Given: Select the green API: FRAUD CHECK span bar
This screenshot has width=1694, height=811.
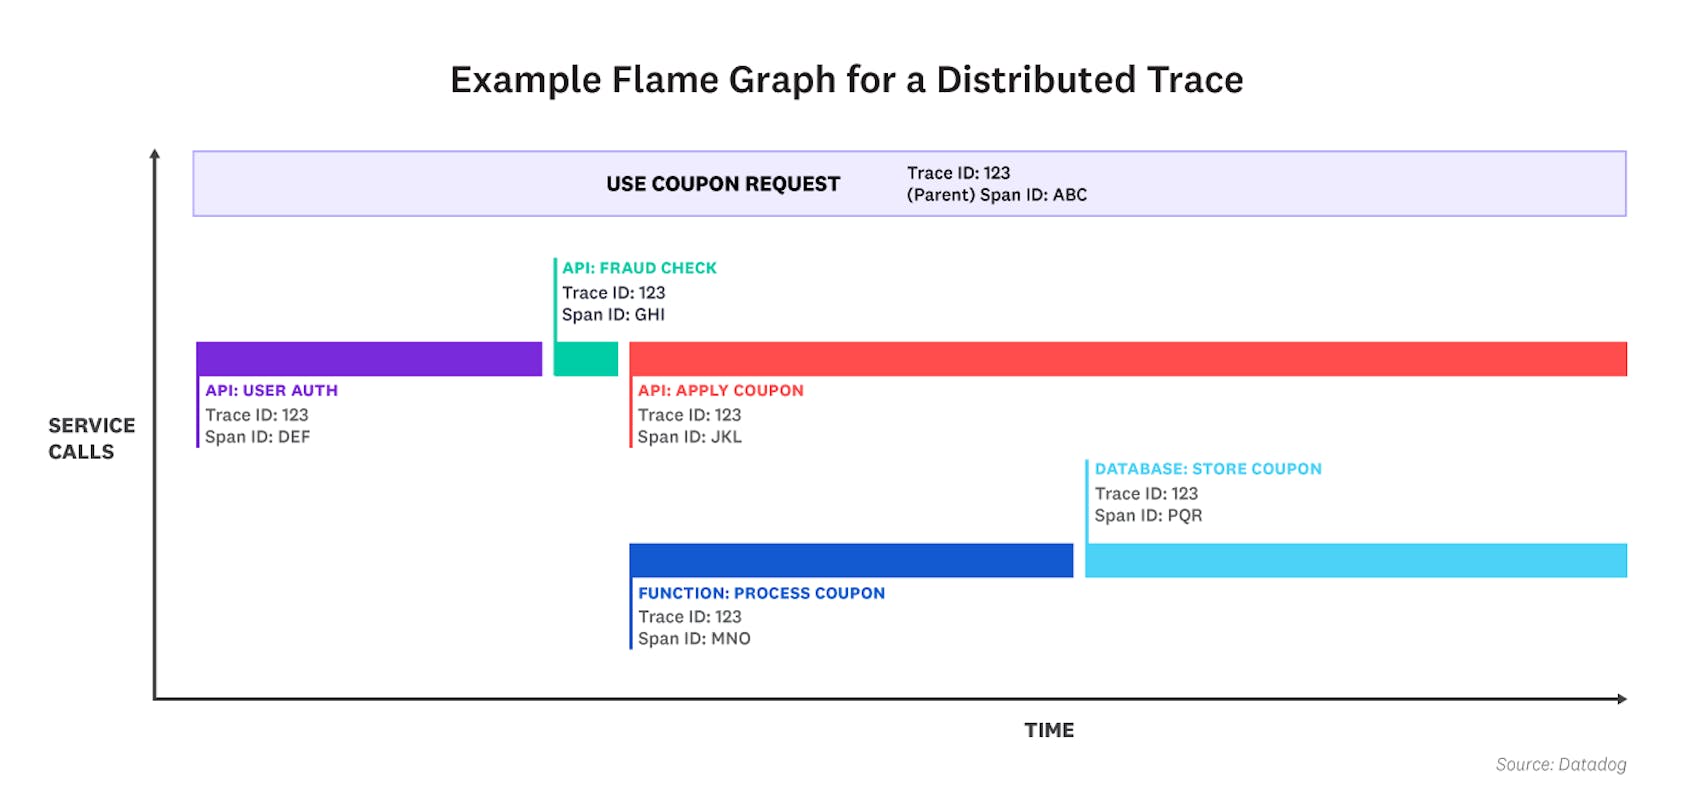Looking at the screenshot, I should pos(586,359).
